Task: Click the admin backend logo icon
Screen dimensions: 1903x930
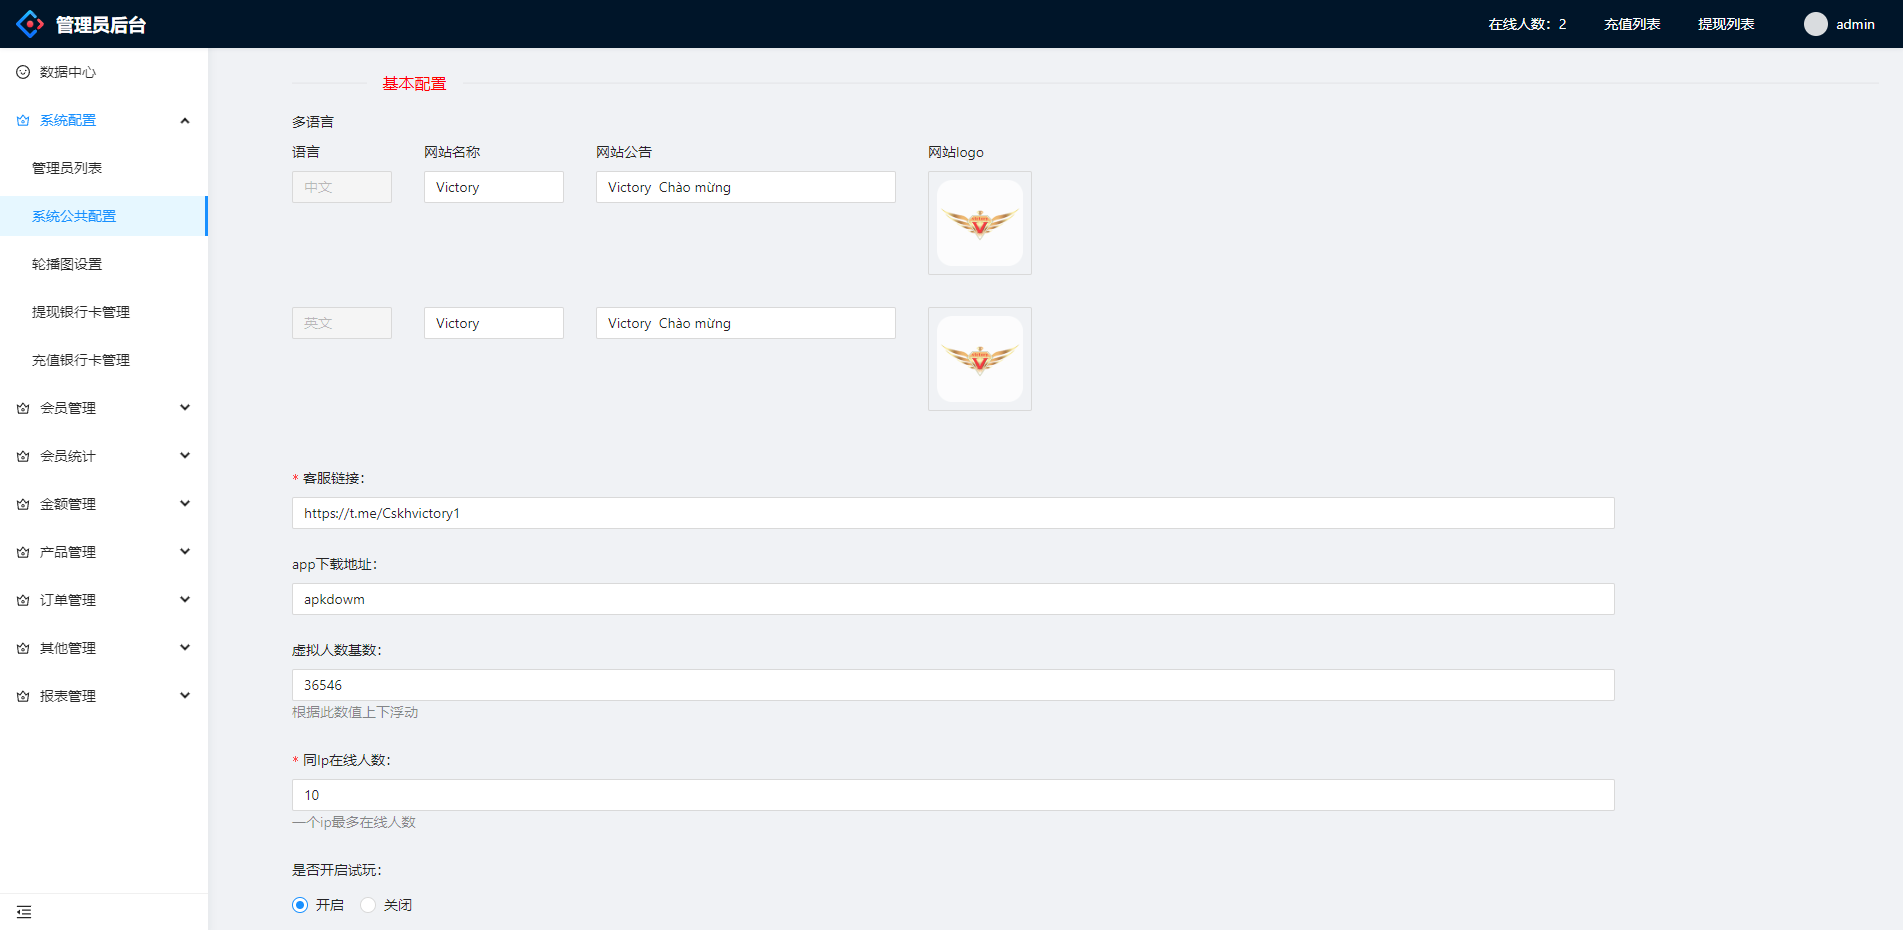Action: pyautogui.click(x=30, y=24)
